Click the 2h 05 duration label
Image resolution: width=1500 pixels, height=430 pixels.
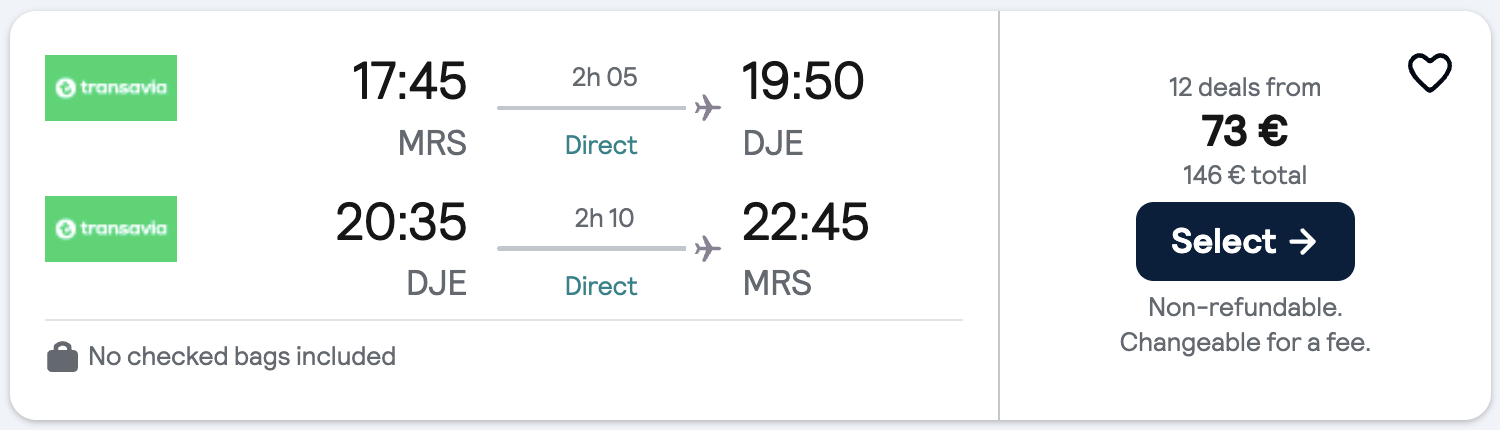pos(604,77)
